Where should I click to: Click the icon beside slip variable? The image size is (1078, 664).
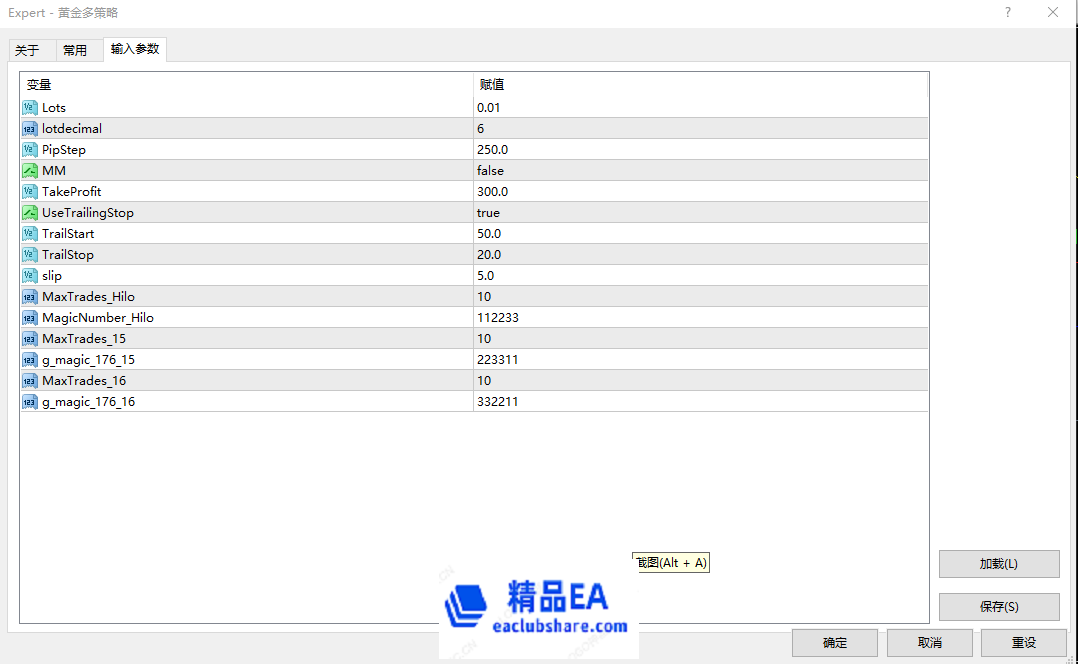pyautogui.click(x=30, y=276)
